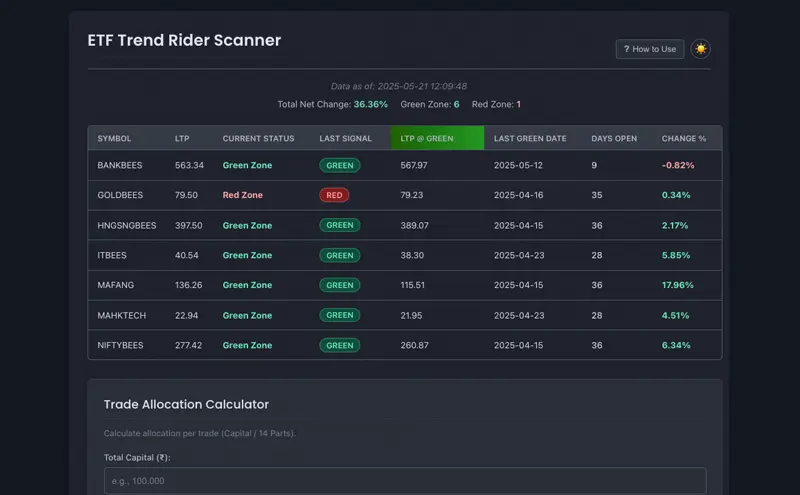Click the Total Net Change 36.36% value
Viewport: 800px width, 495px height.
[370, 104]
